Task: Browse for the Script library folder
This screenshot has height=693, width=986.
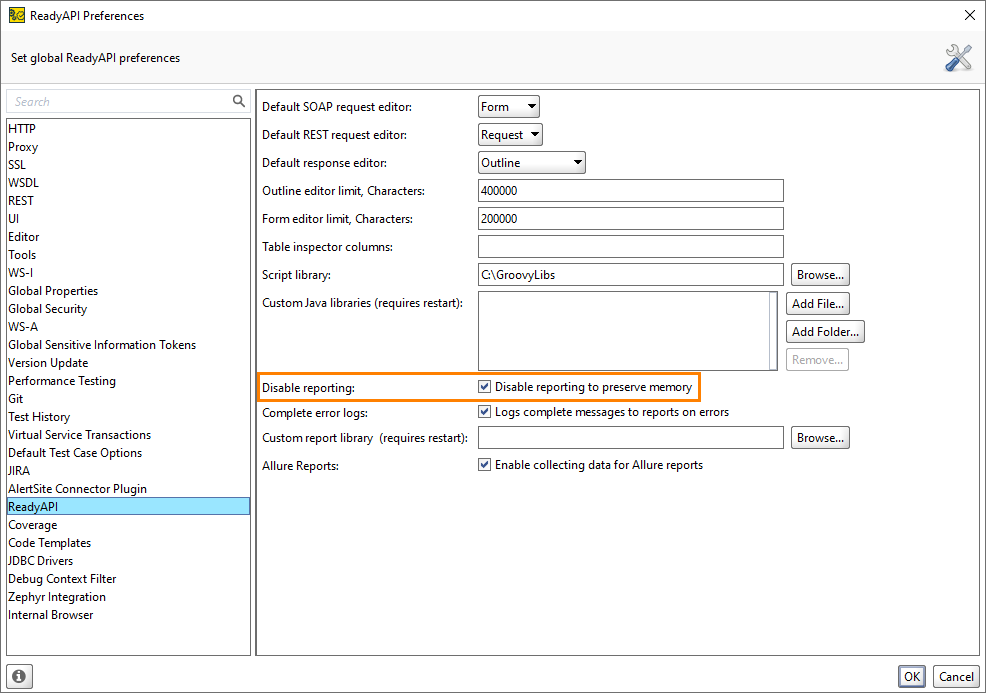Action: click(x=820, y=275)
